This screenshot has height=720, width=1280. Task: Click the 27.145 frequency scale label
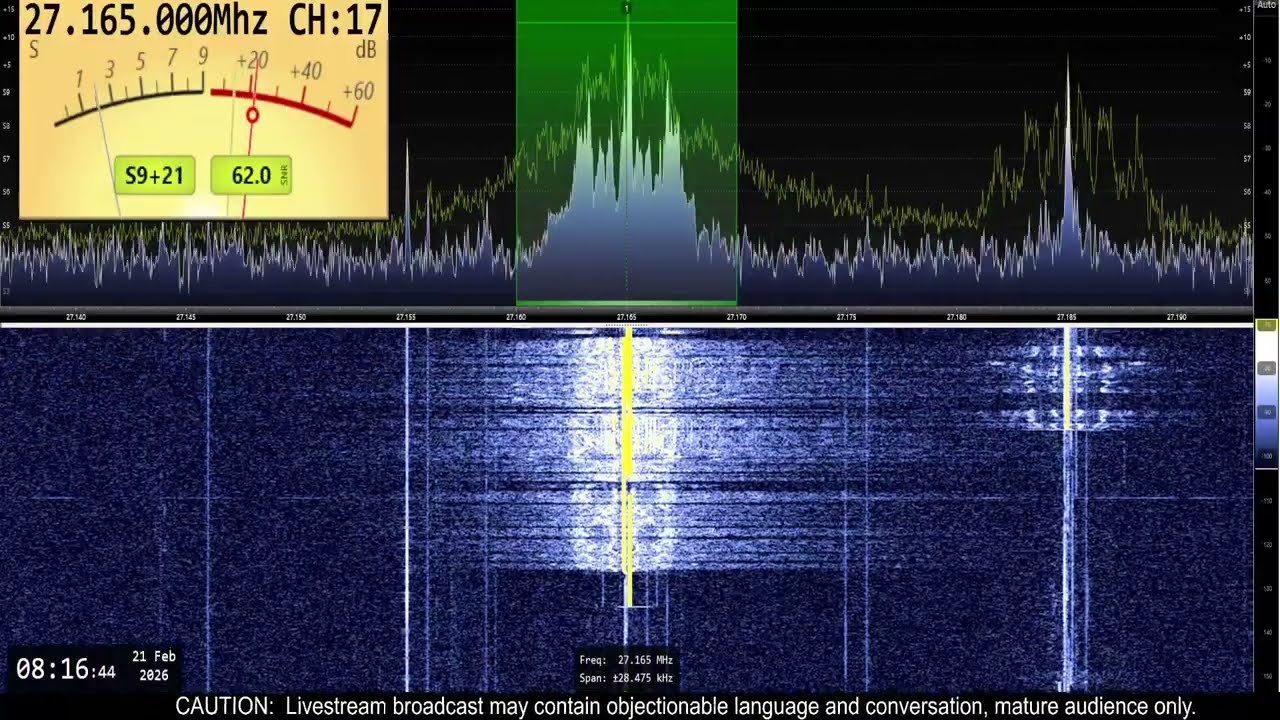(x=186, y=317)
